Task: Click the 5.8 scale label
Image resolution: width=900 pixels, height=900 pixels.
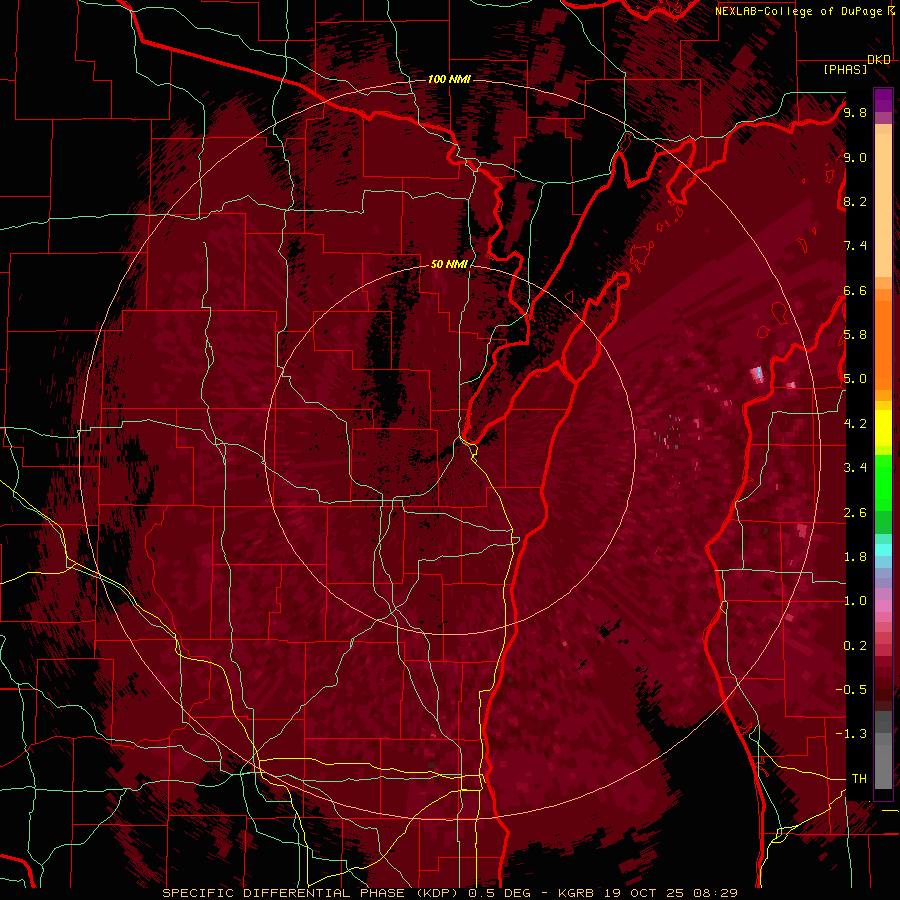Action: pos(855,335)
